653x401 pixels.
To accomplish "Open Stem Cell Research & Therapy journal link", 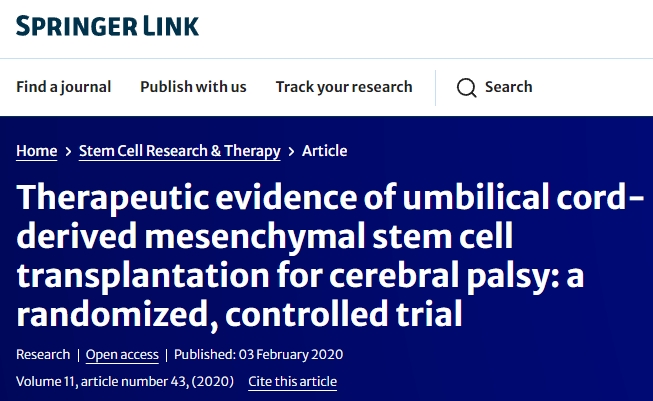I will pos(179,151).
